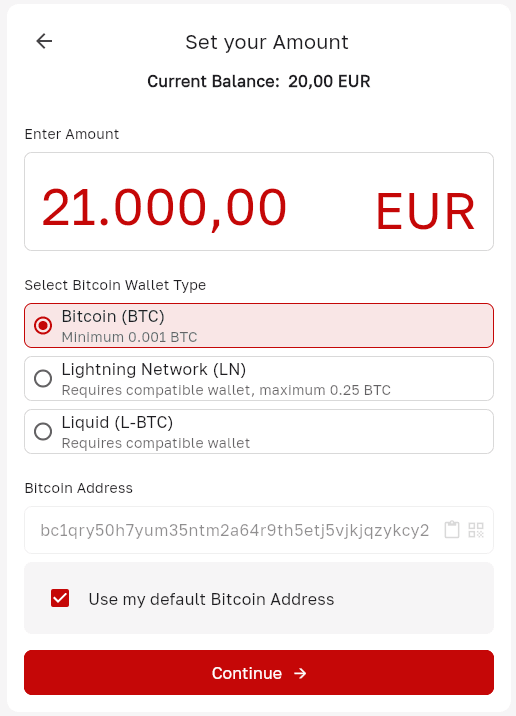Image resolution: width=516 pixels, height=716 pixels.
Task: Click the EUR currency label
Action: [425, 211]
